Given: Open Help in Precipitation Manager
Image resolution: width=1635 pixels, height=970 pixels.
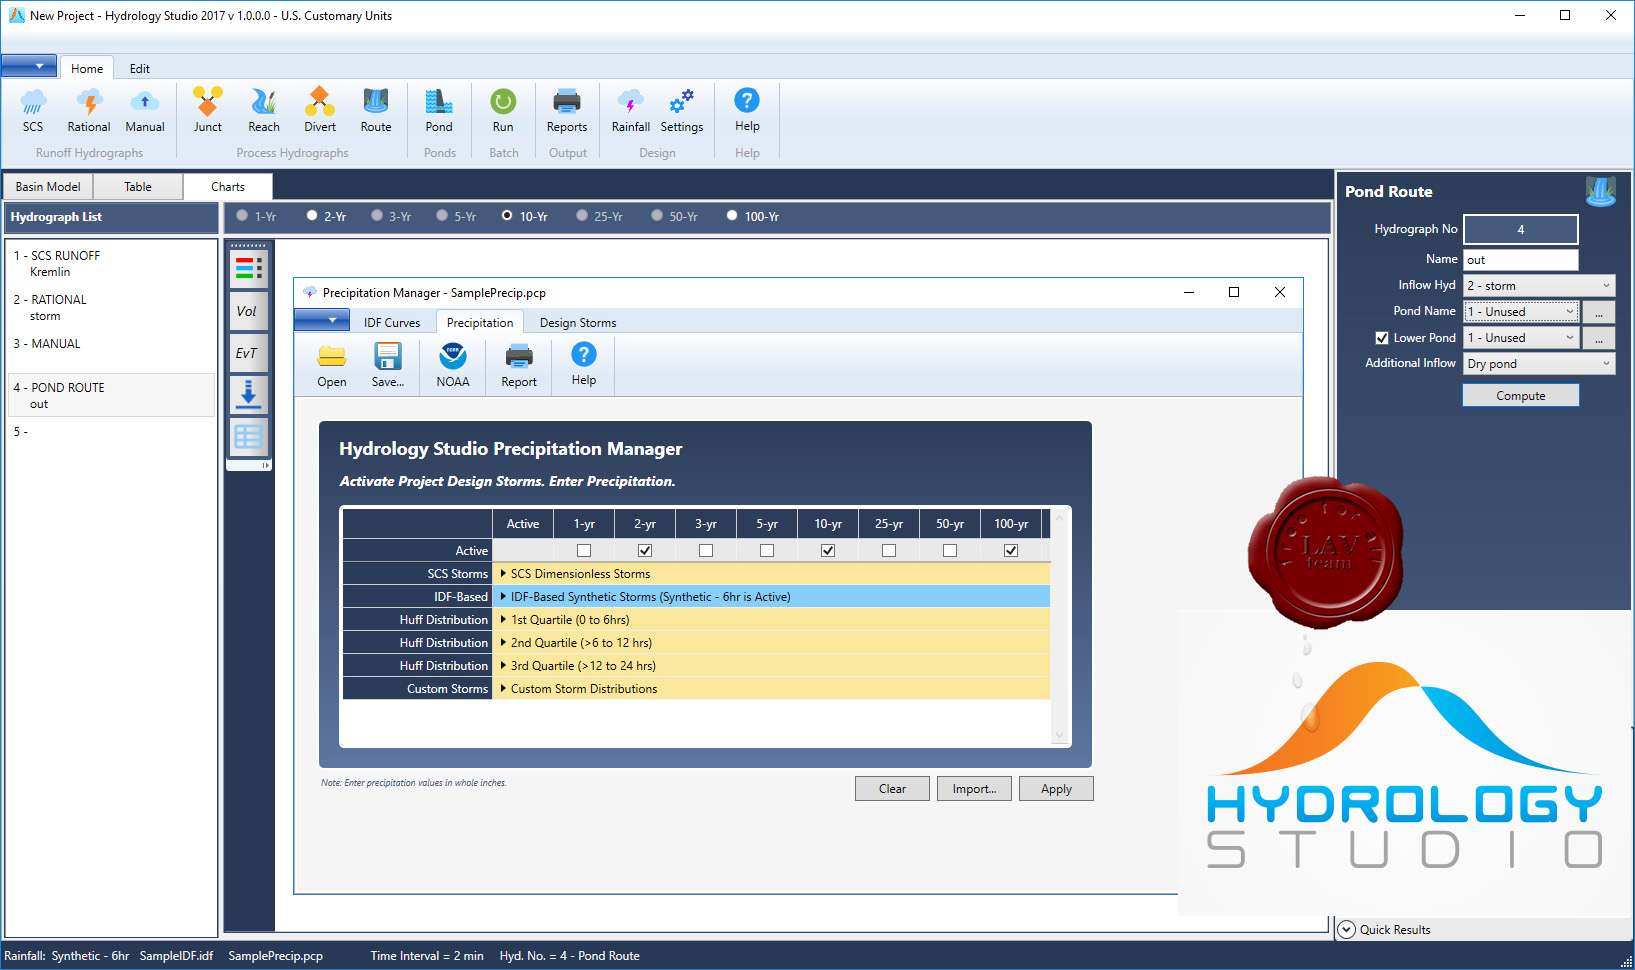Looking at the screenshot, I should tap(584, 366).
